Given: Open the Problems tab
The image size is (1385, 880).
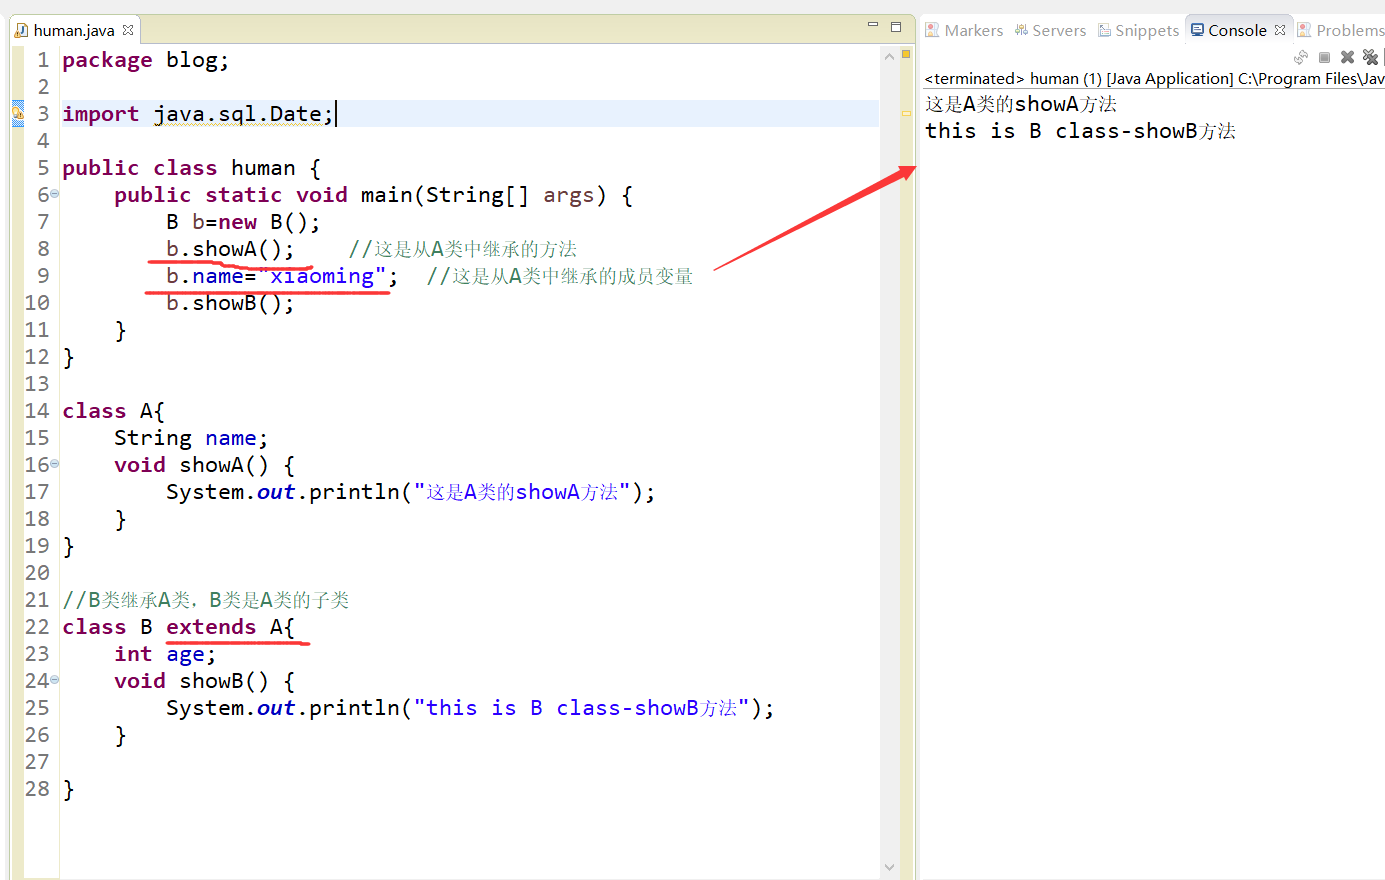Looking at the screenshot, I should click(1342, 30).
